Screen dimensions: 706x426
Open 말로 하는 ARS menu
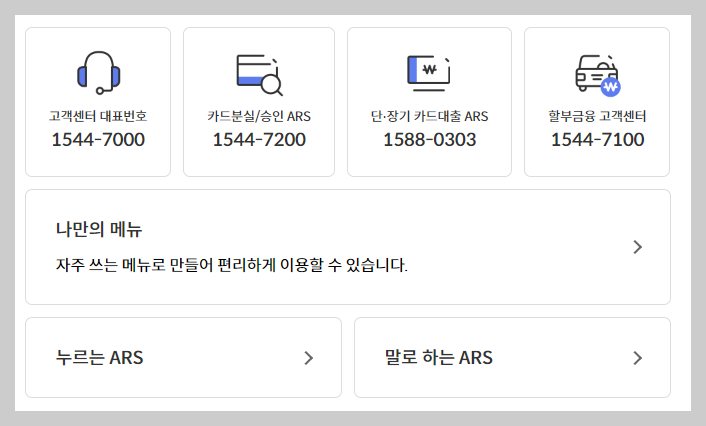click(512, 358)
